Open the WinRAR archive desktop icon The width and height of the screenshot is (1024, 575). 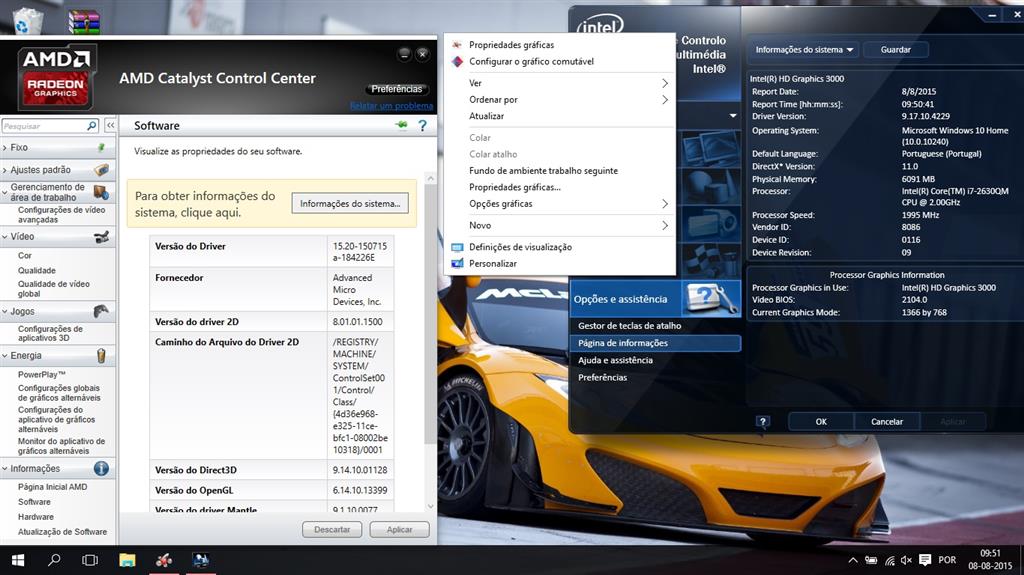coord(84,21)
